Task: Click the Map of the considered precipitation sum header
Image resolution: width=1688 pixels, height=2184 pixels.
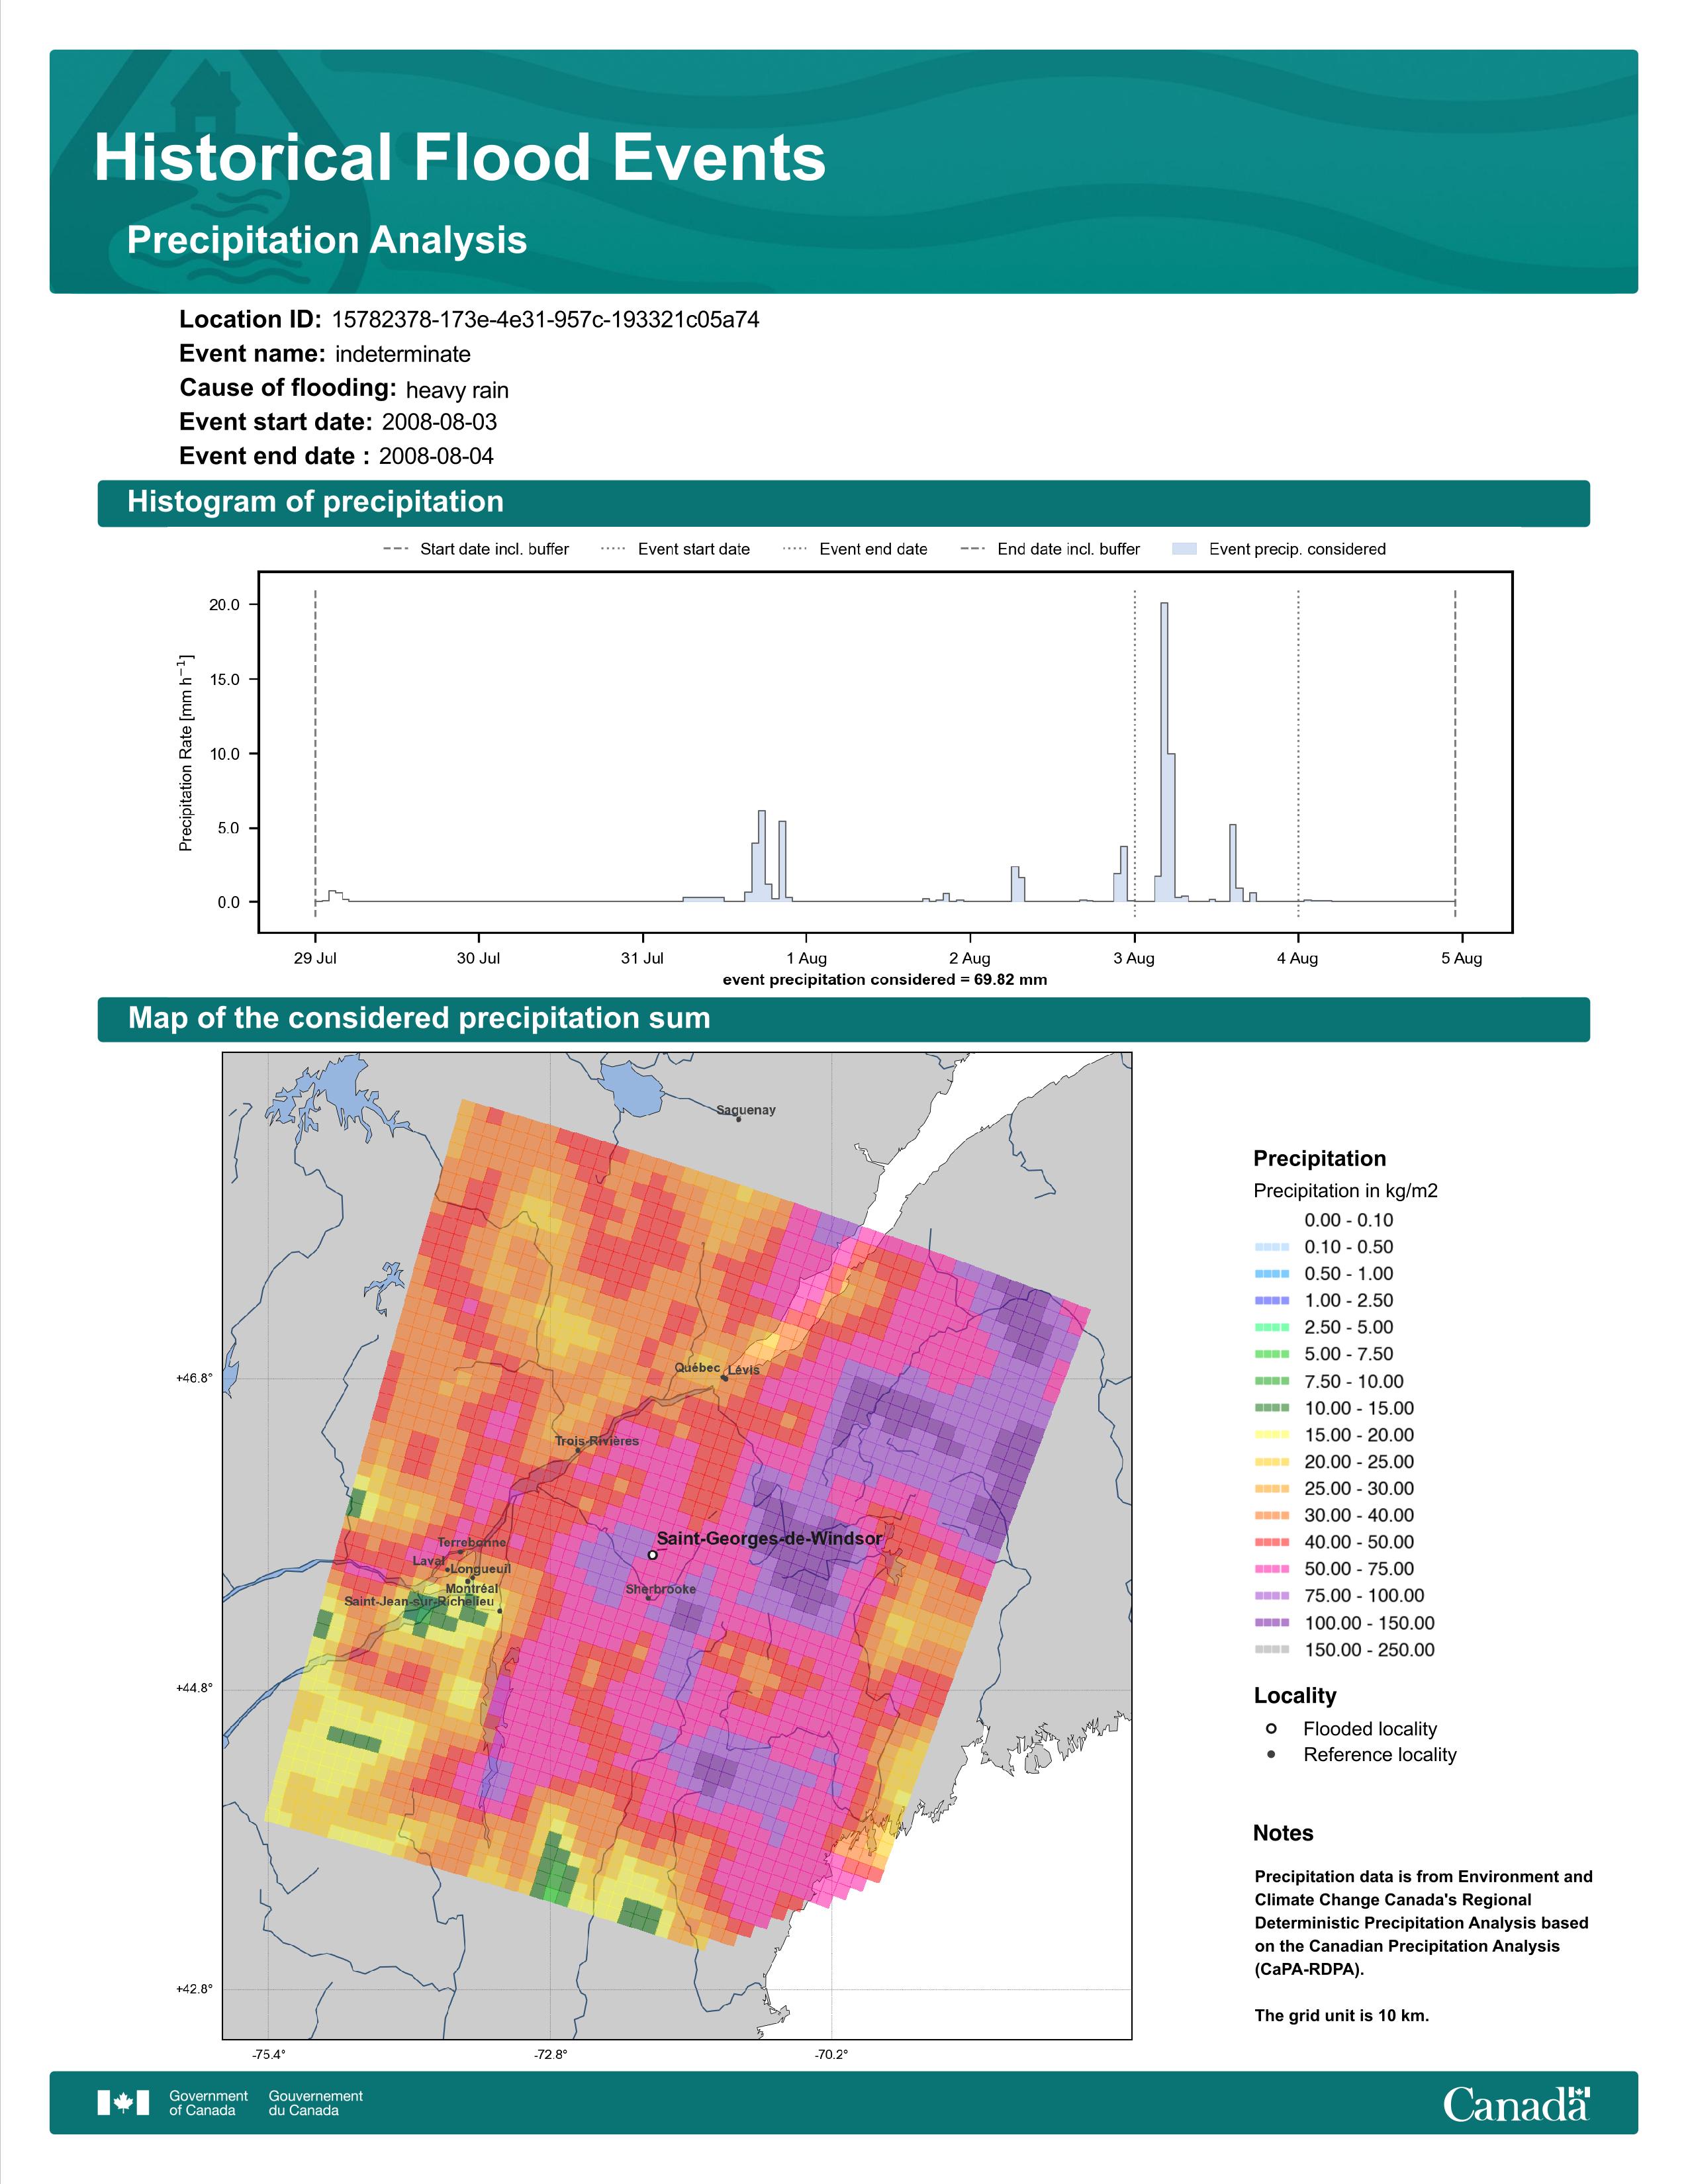Action: point(419,1018)
